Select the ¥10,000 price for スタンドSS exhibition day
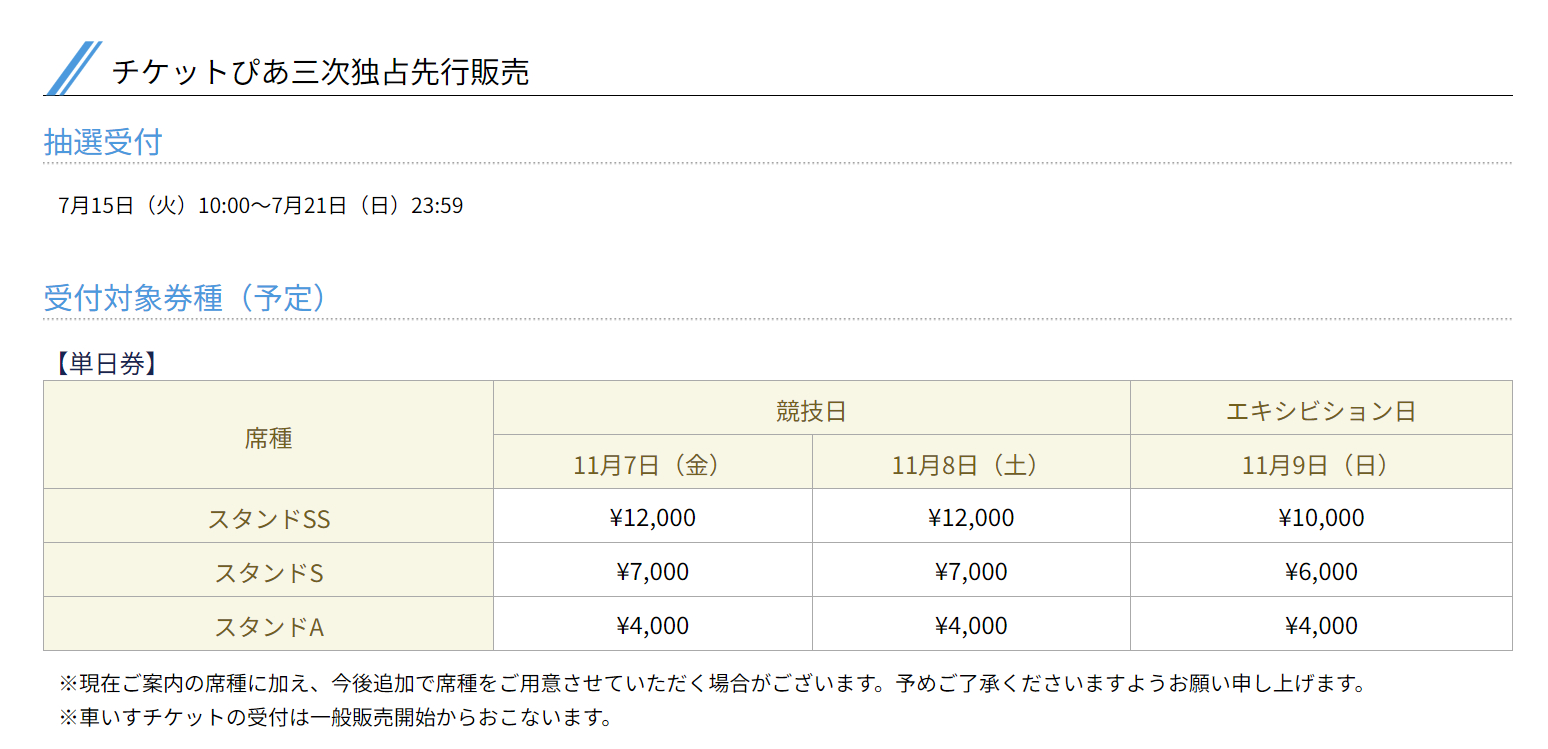Image resolution: width=1548 pixels, height=749 pixels. (1321, 516)
